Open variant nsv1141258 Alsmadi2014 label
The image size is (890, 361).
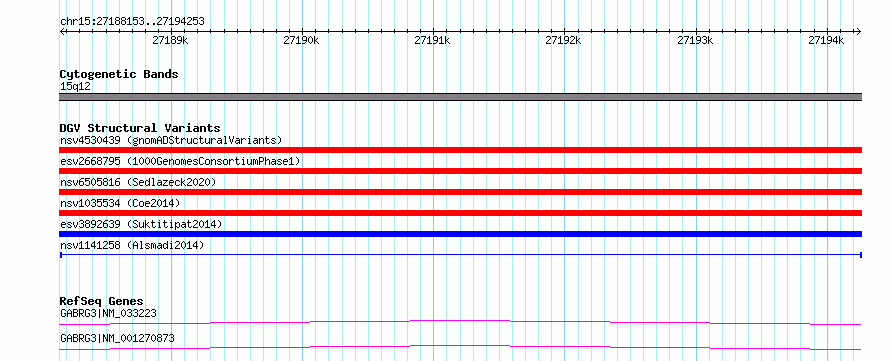click(x=132, y=245)
